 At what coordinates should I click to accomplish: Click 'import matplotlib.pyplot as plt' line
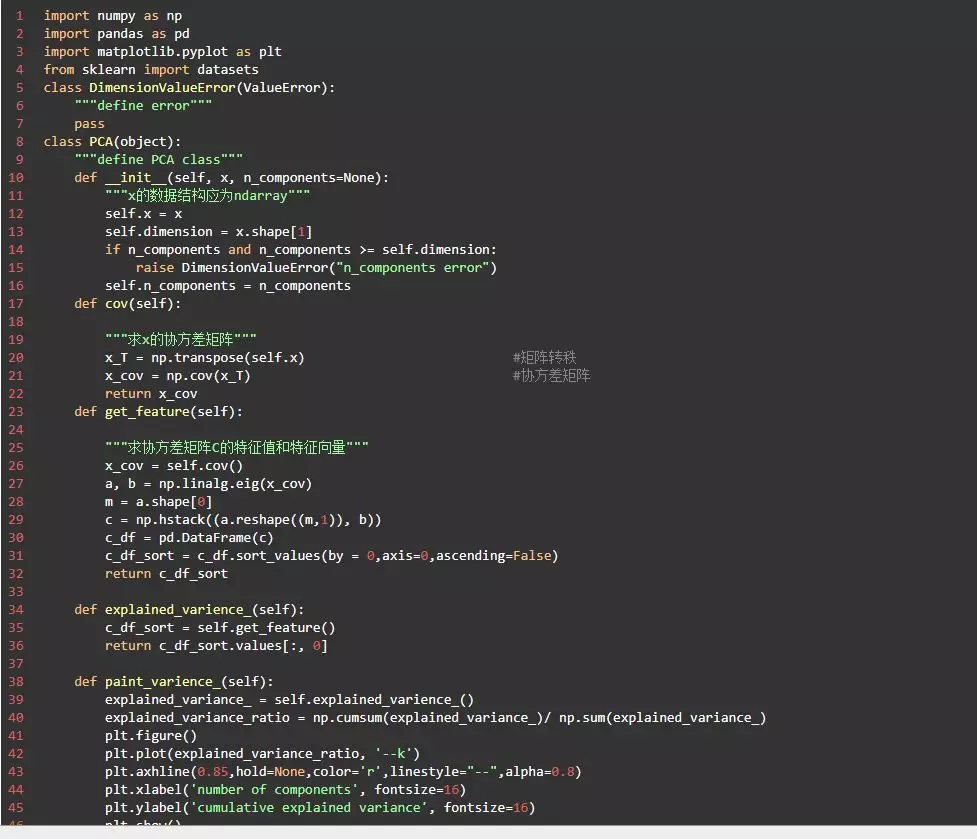click(x=163, y=52)
